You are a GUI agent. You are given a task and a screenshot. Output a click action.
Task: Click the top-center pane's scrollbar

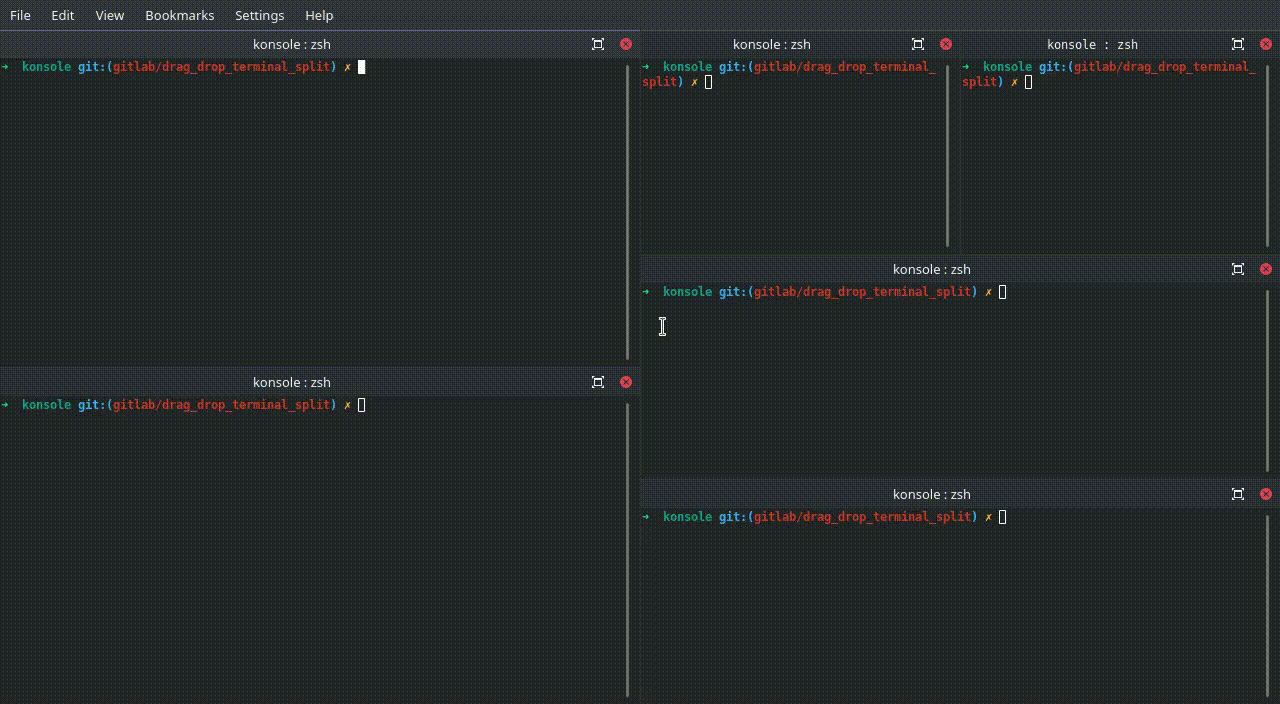pyautogui.click(x=948, y=156)
